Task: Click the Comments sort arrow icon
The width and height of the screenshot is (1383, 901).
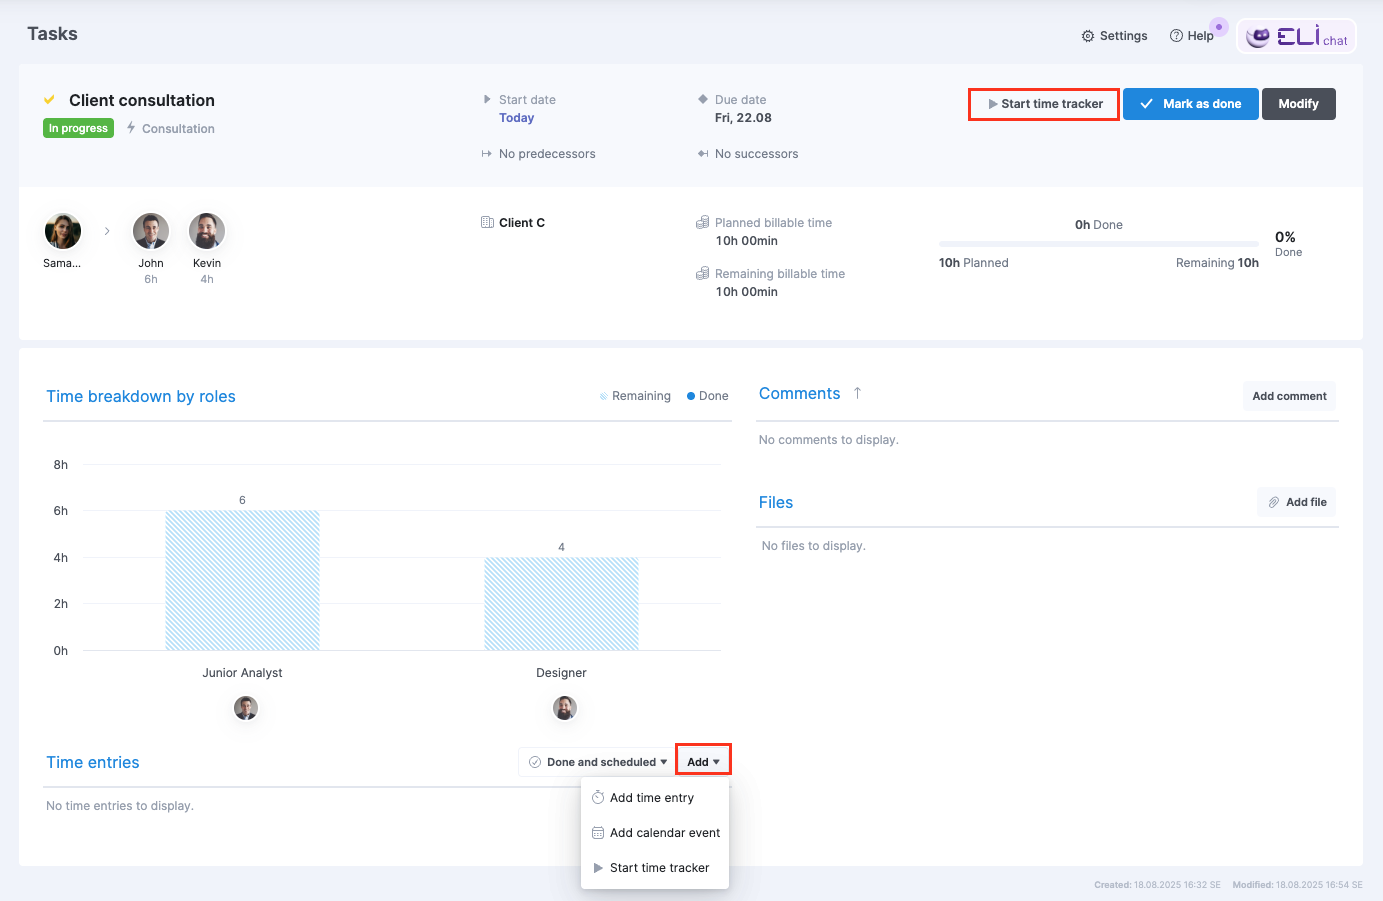Action: [x=857, y=393]
